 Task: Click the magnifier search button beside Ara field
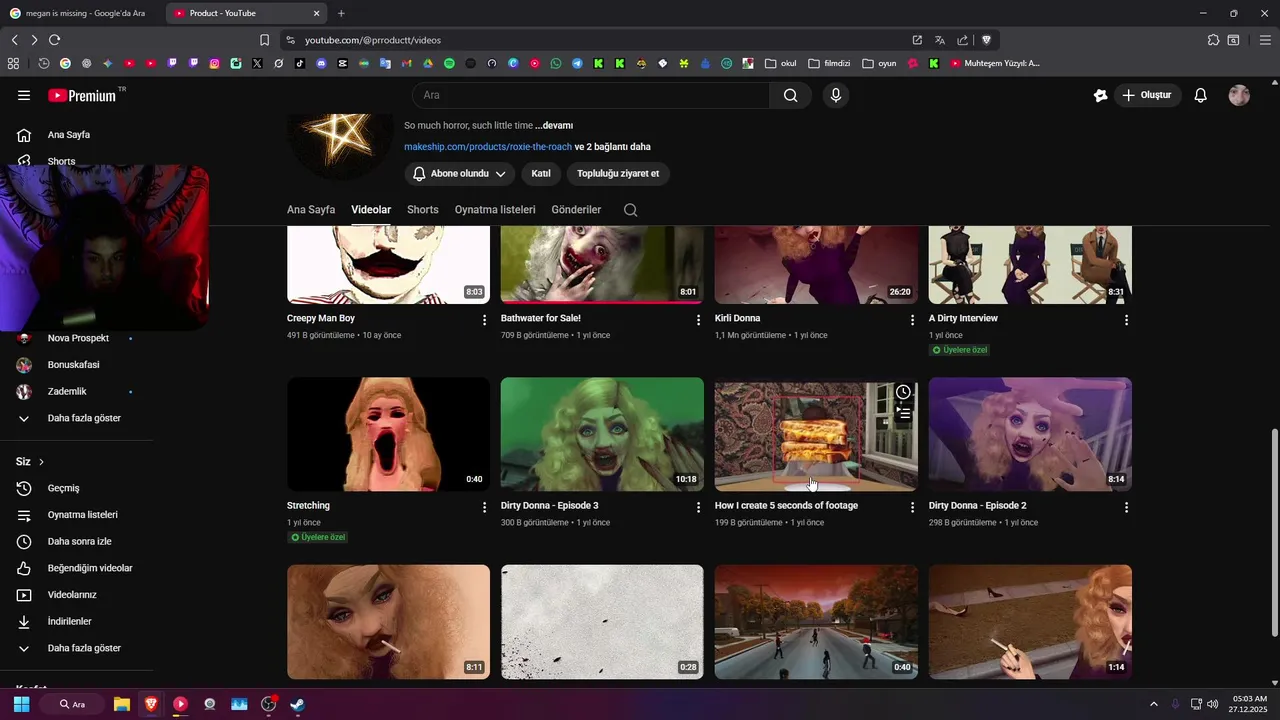(791, 95)
